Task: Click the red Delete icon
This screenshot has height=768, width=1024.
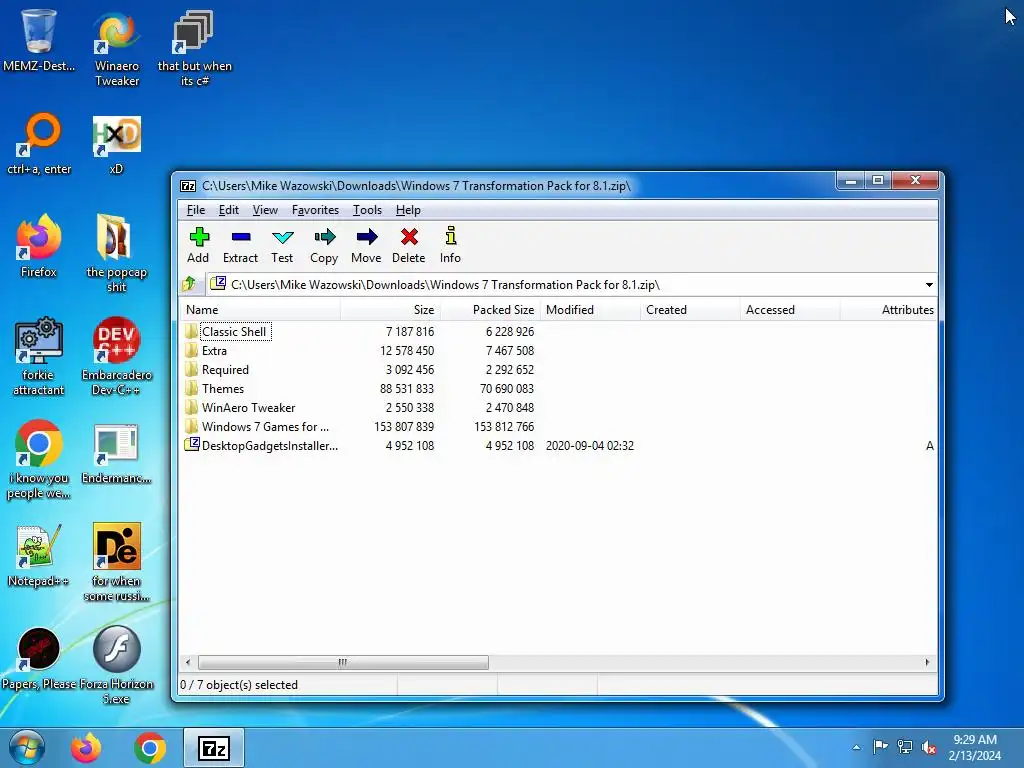Action: pyautogui.click(x=409, y=245)
